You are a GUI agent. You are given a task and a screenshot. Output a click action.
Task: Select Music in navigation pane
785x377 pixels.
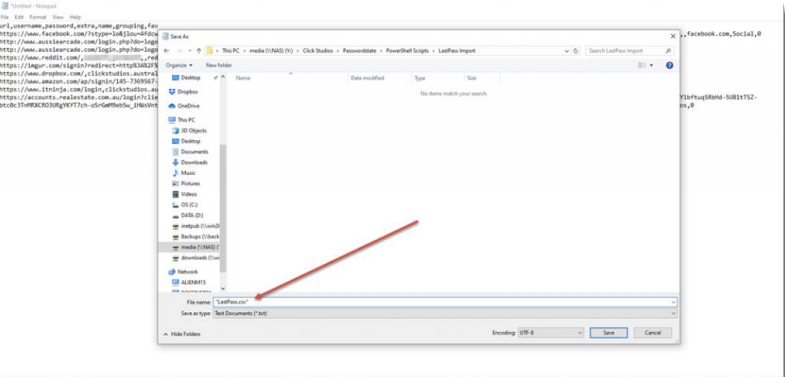(x=188, y=173)
